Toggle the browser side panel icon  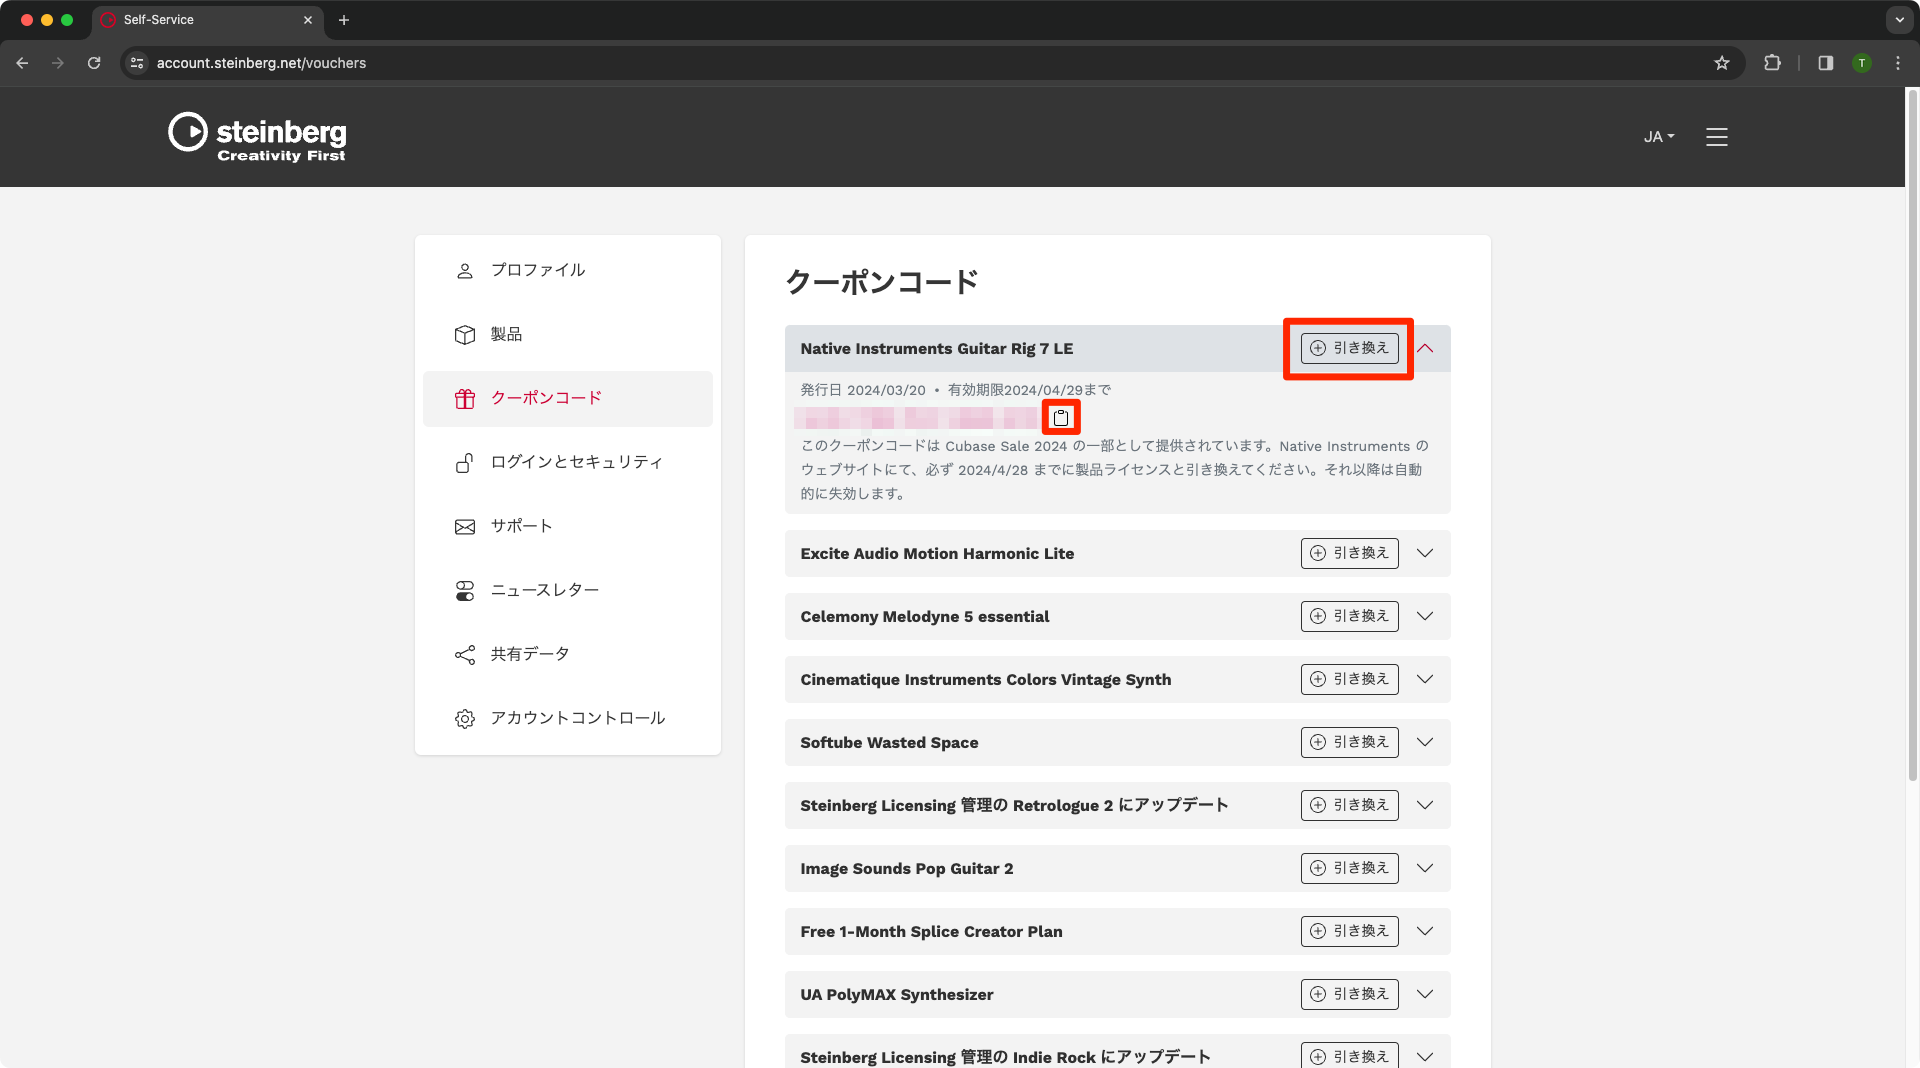click(x=1825, y=63)
